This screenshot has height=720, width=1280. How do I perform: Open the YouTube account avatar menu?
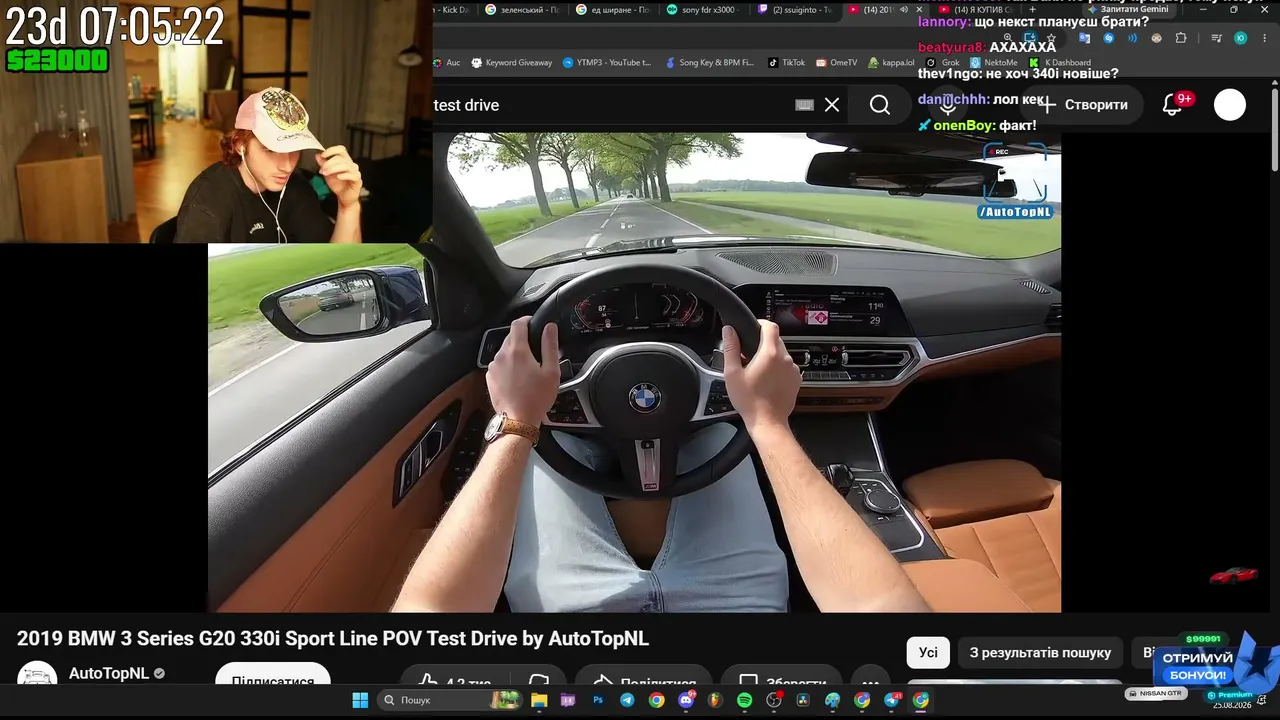click(x=1230, y=104)
